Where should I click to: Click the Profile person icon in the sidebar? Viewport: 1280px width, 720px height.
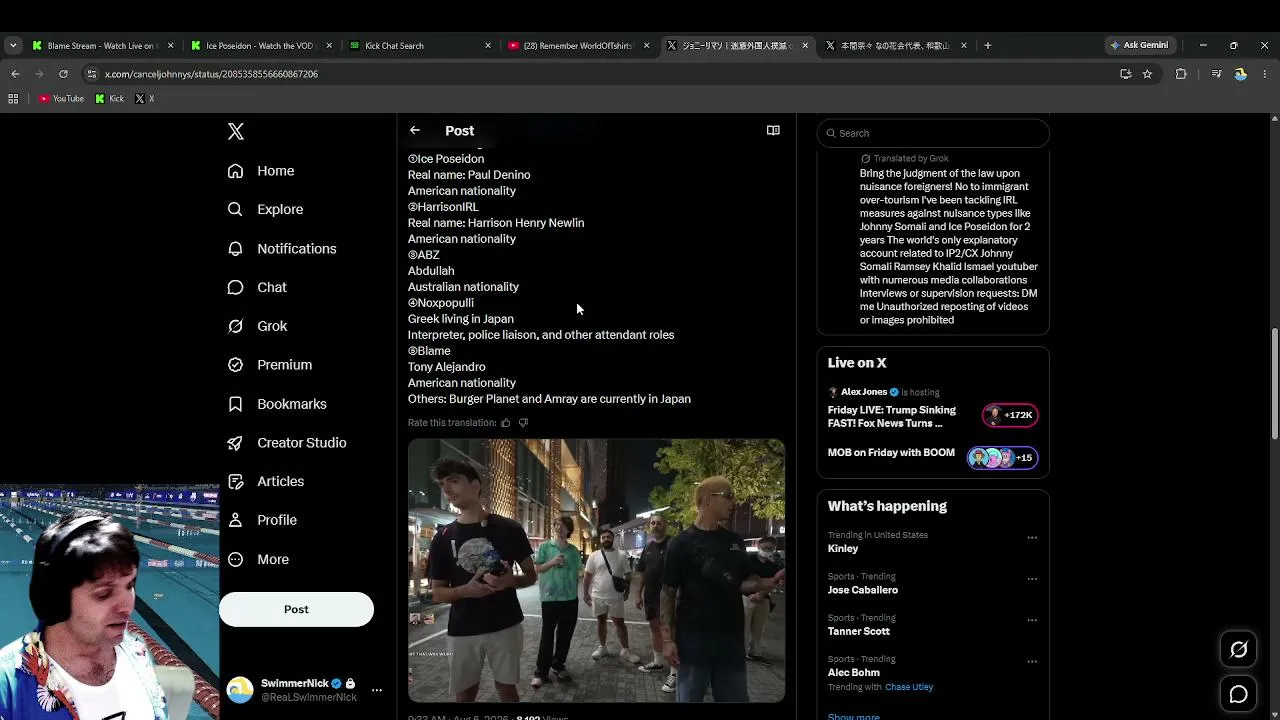click(235, 520)
